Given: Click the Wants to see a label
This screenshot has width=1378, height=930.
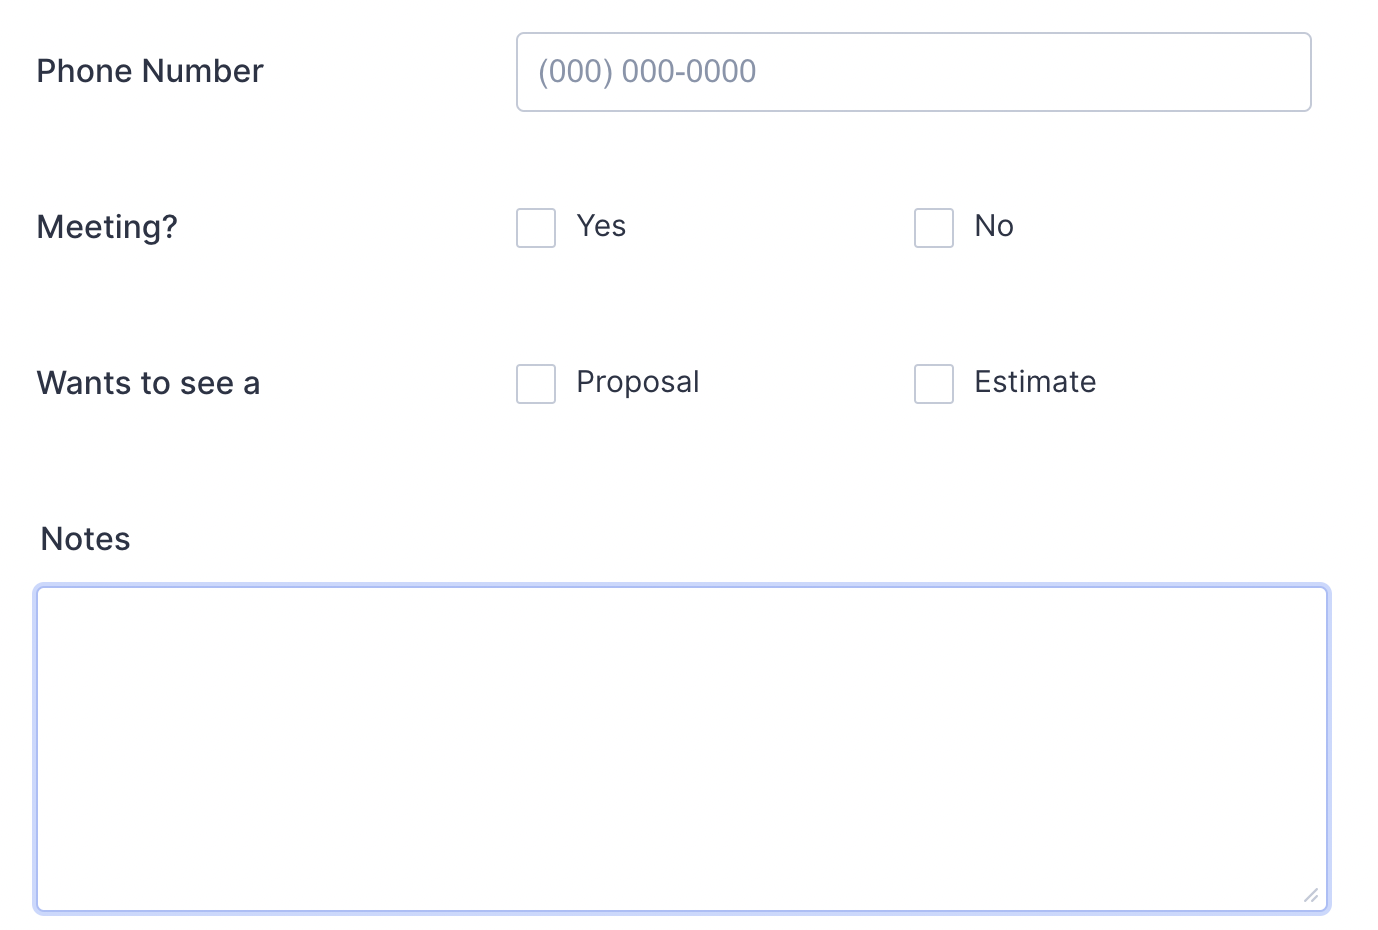Looking at the screenshot, I should (148, 383).
